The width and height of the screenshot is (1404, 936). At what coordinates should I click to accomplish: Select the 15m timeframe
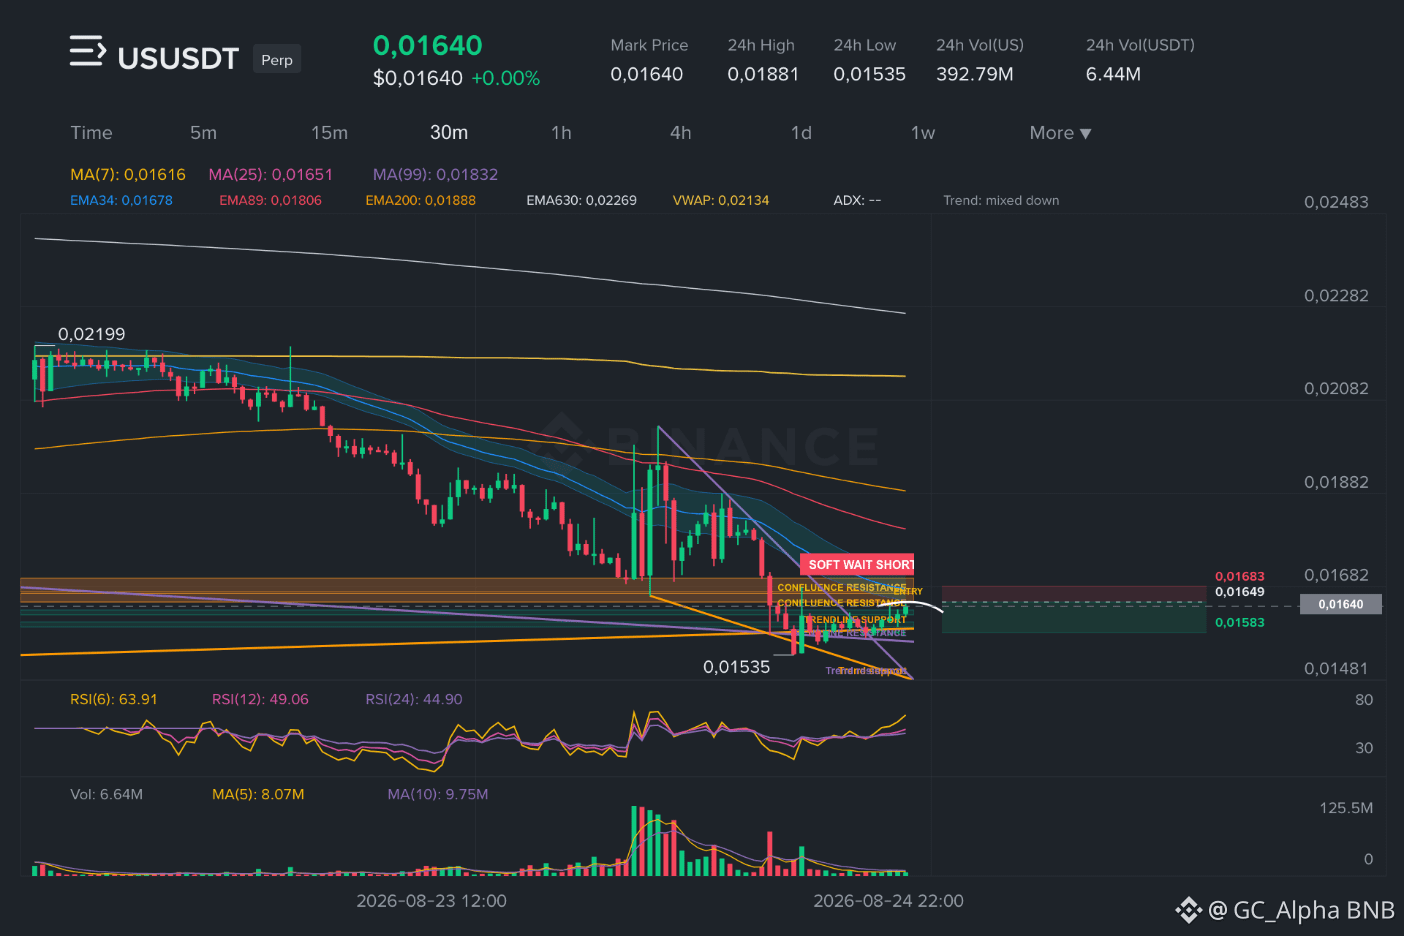click(329, 133)
